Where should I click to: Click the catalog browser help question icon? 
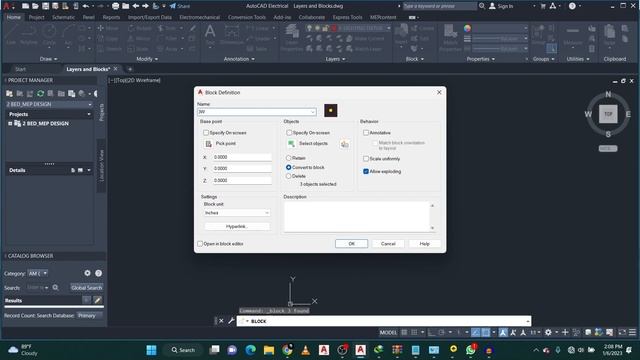click(98, 273)
